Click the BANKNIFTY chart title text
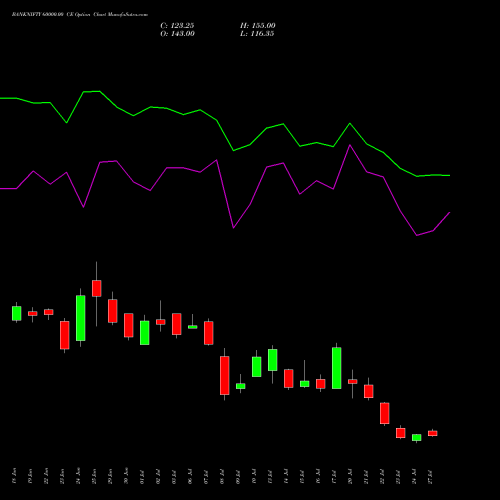The height and width of the screenshot is (500, 500). [x=80, y=15]
